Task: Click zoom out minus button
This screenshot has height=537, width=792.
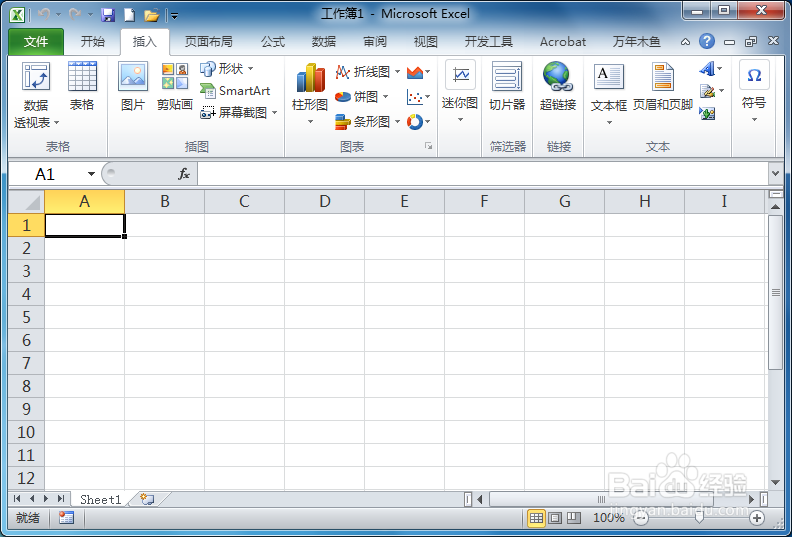Action: click(641, 518)
